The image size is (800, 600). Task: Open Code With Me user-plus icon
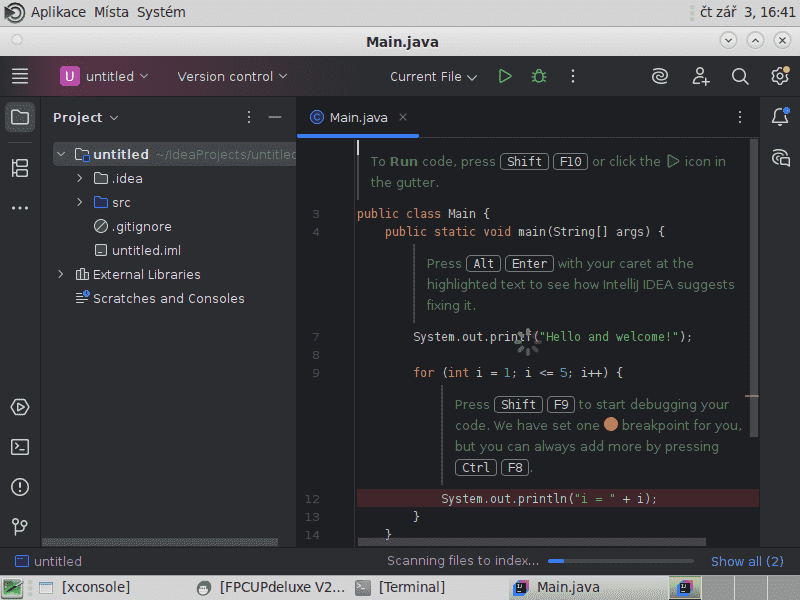tap(701, 77)
